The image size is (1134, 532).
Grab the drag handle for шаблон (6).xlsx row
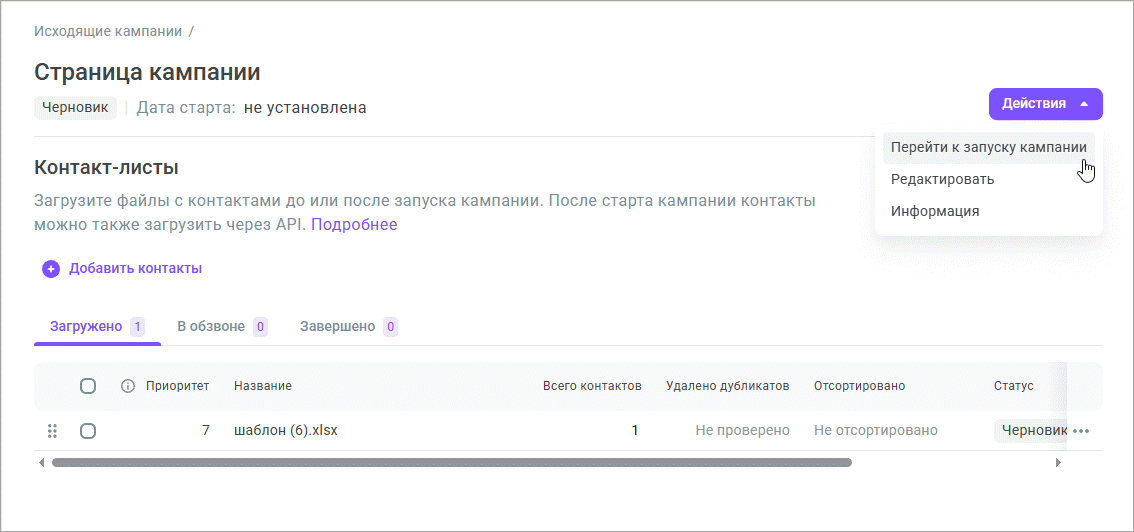[x=52, y=431]
